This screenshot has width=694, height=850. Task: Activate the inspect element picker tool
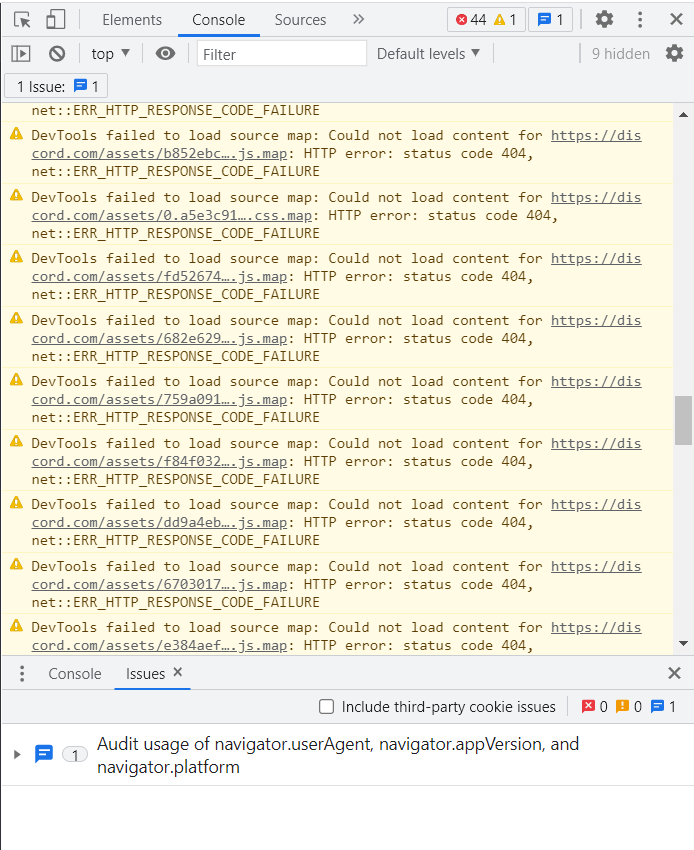pyautogui.click(x=23, y=20)
